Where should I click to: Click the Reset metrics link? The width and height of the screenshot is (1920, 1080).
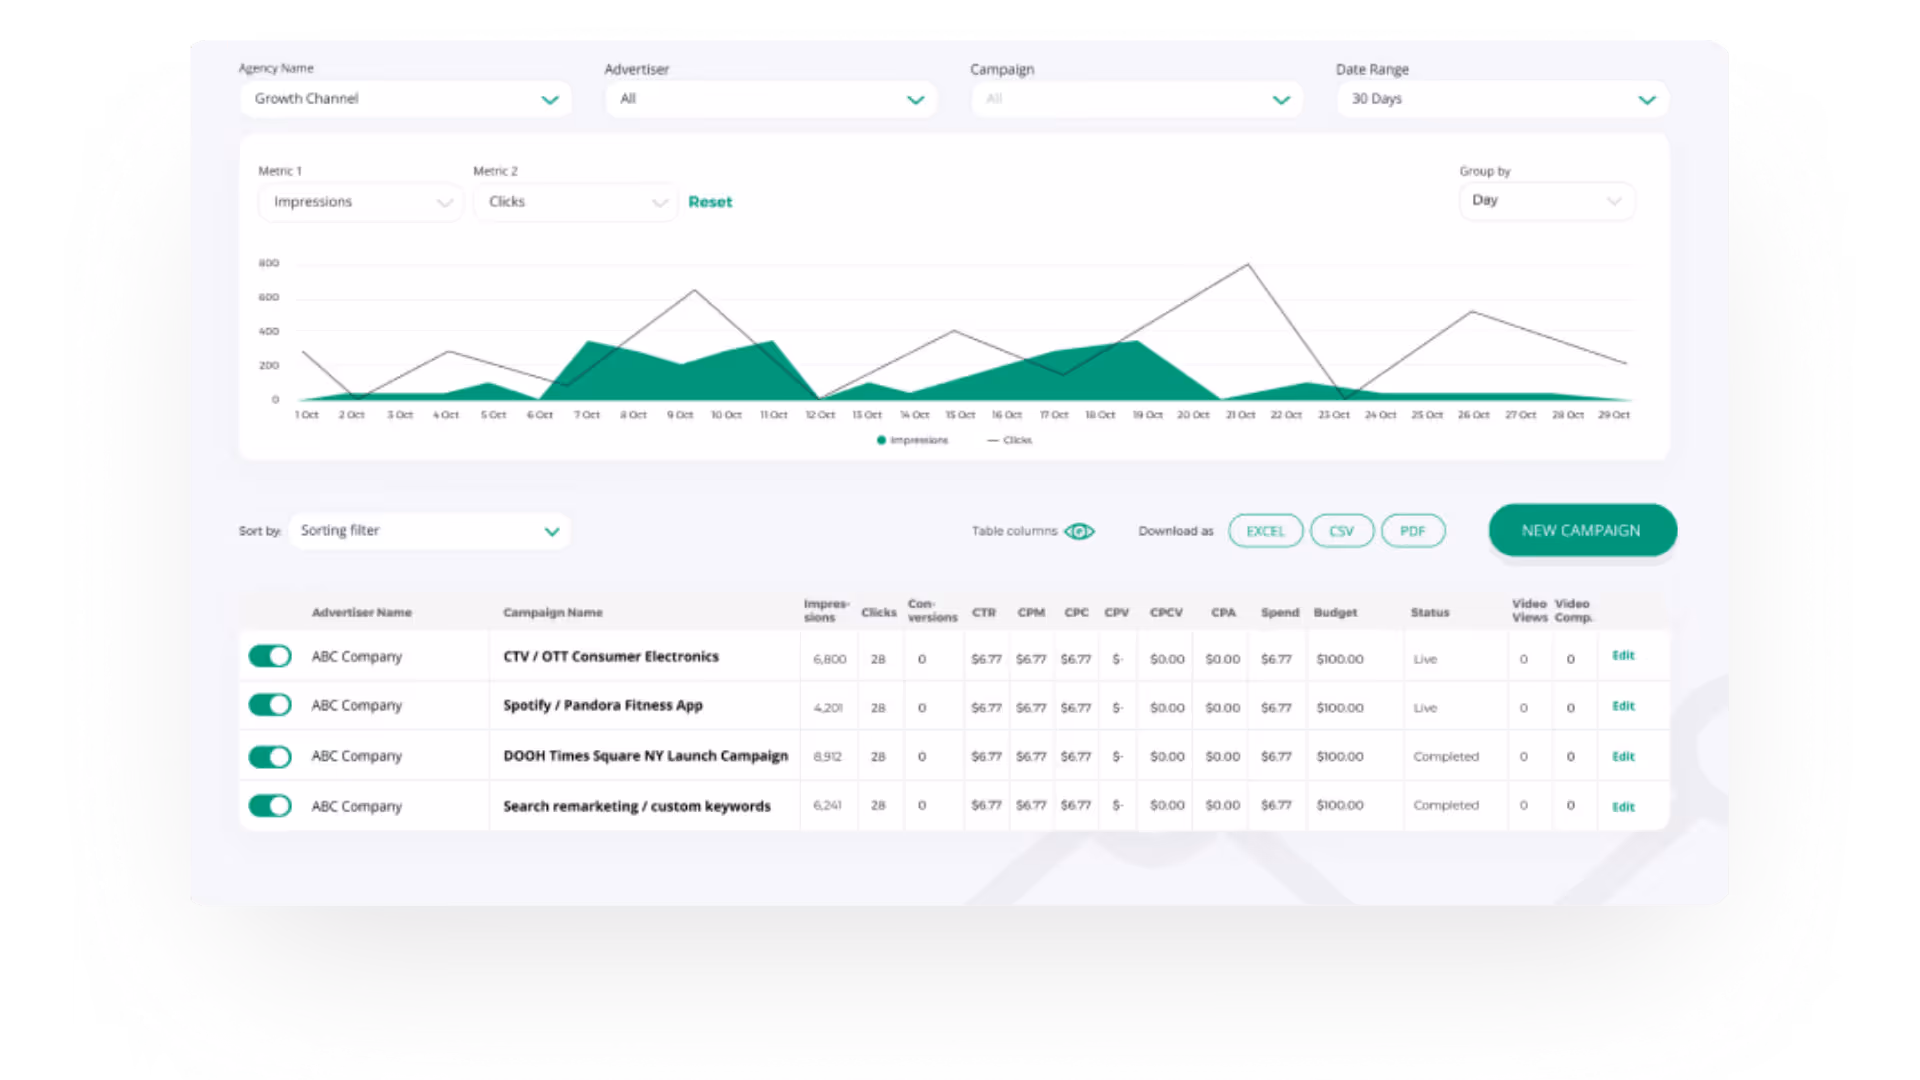tap(710, 202)
